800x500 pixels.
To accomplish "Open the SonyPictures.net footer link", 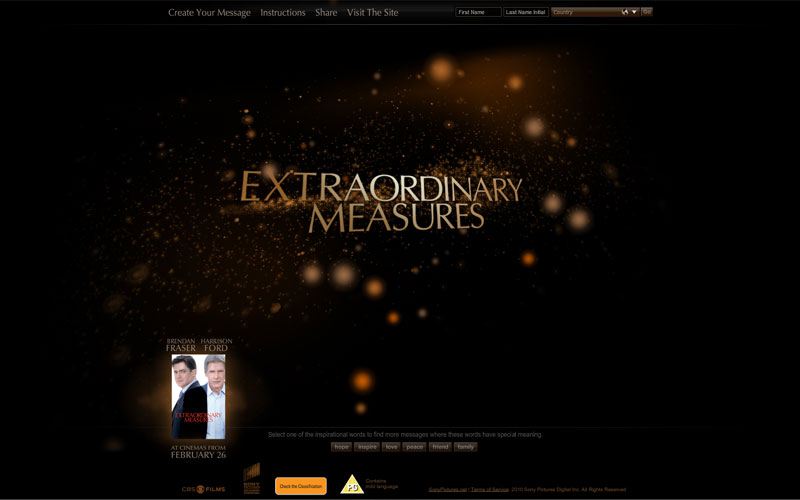I will coord(447,490).
